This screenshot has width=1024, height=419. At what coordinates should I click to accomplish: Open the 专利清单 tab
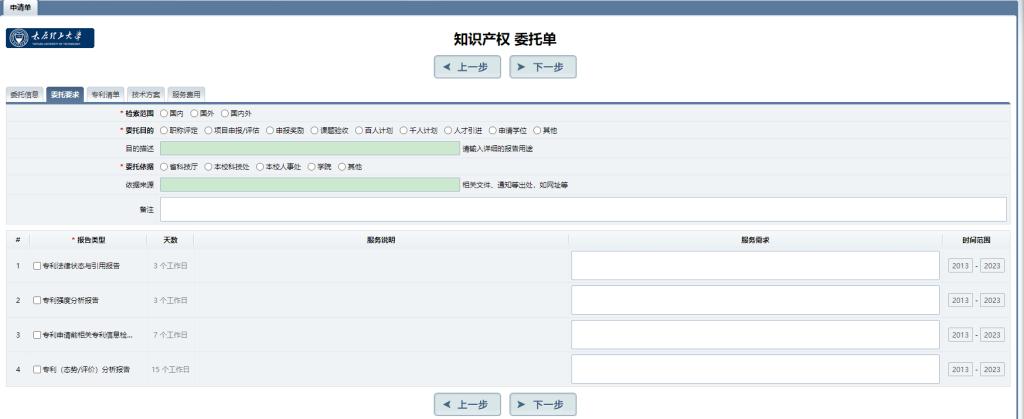(105, 94)
